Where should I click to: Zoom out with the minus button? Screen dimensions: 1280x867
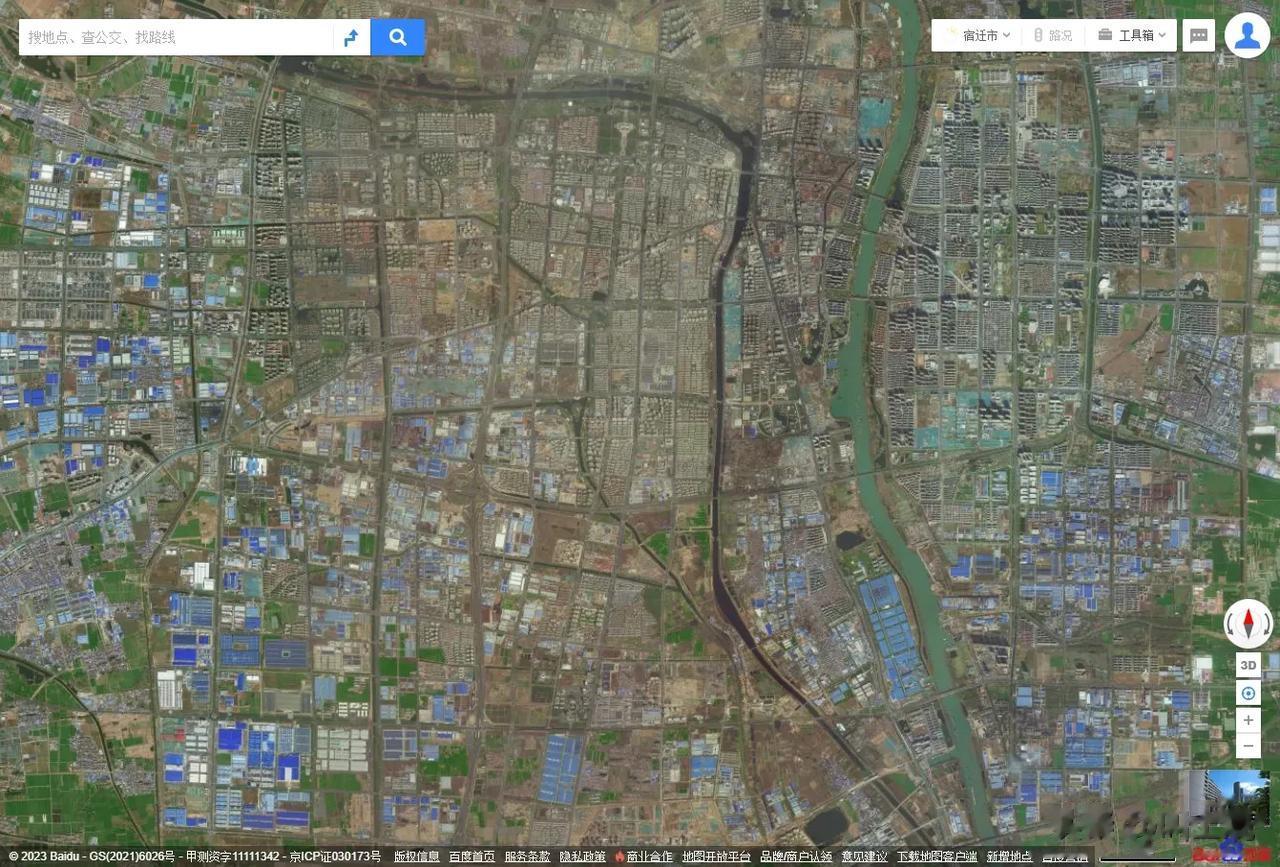[1248, 746]
